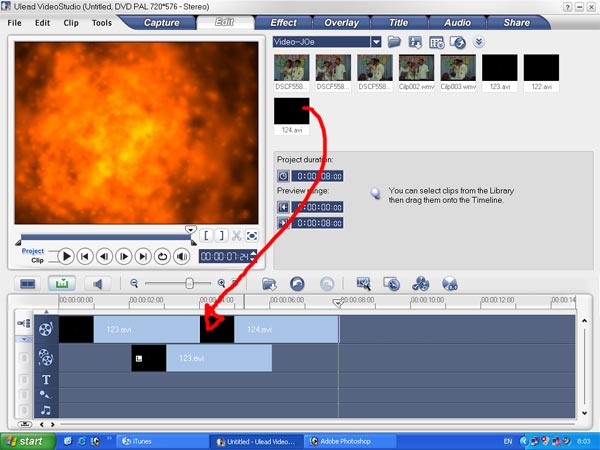Select the 123.avi clip on overlay track
Viewport: 600px width, 450px height.
pyautogui.click(x=202, y=358)
